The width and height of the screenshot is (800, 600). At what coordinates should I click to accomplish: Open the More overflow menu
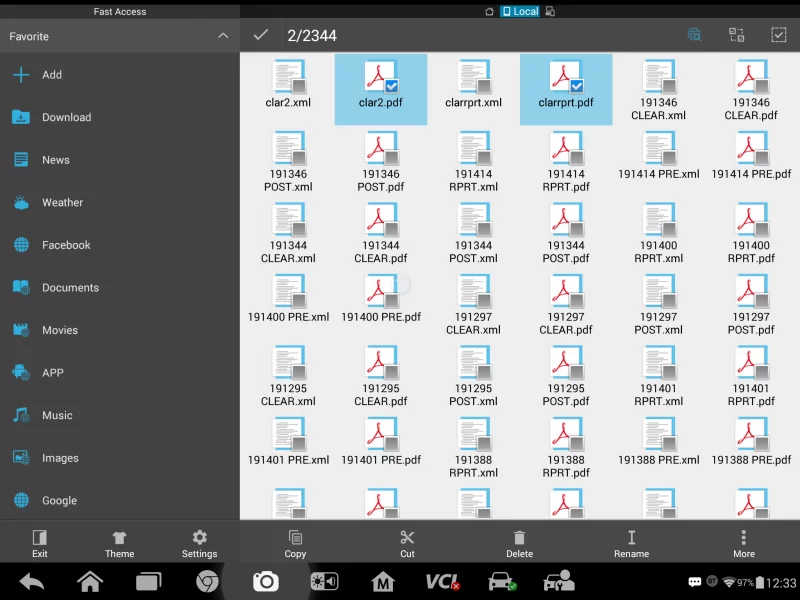[743, 543]
